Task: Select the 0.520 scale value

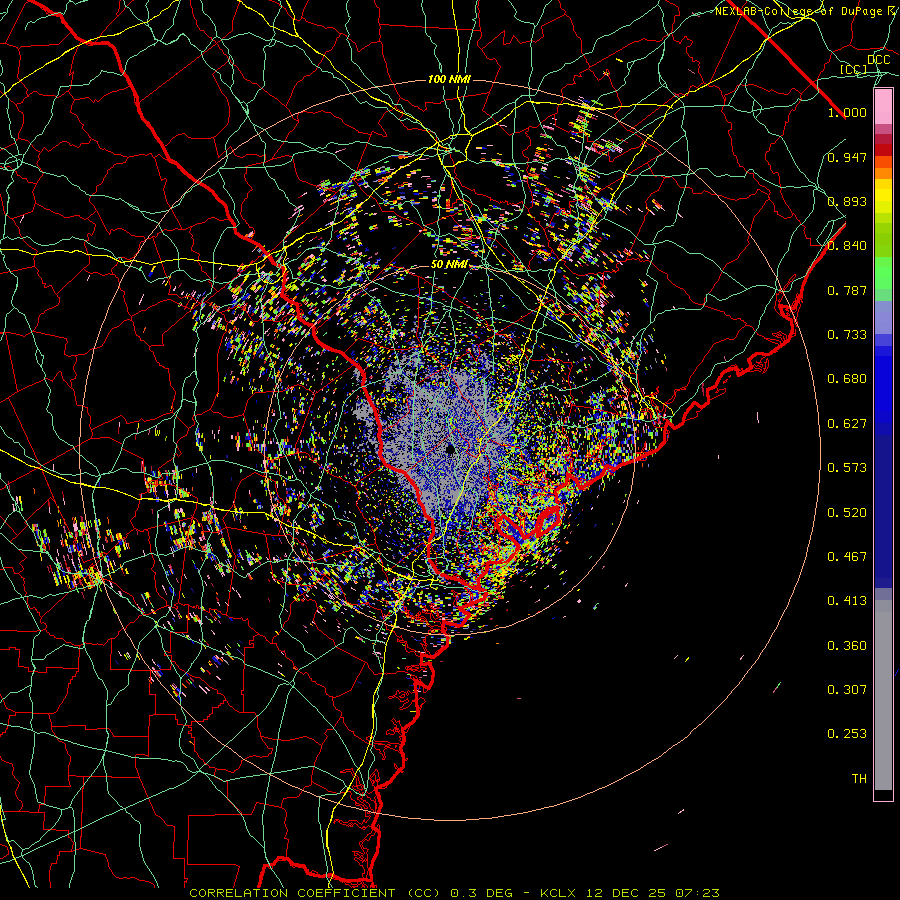Action: [847, 513]
